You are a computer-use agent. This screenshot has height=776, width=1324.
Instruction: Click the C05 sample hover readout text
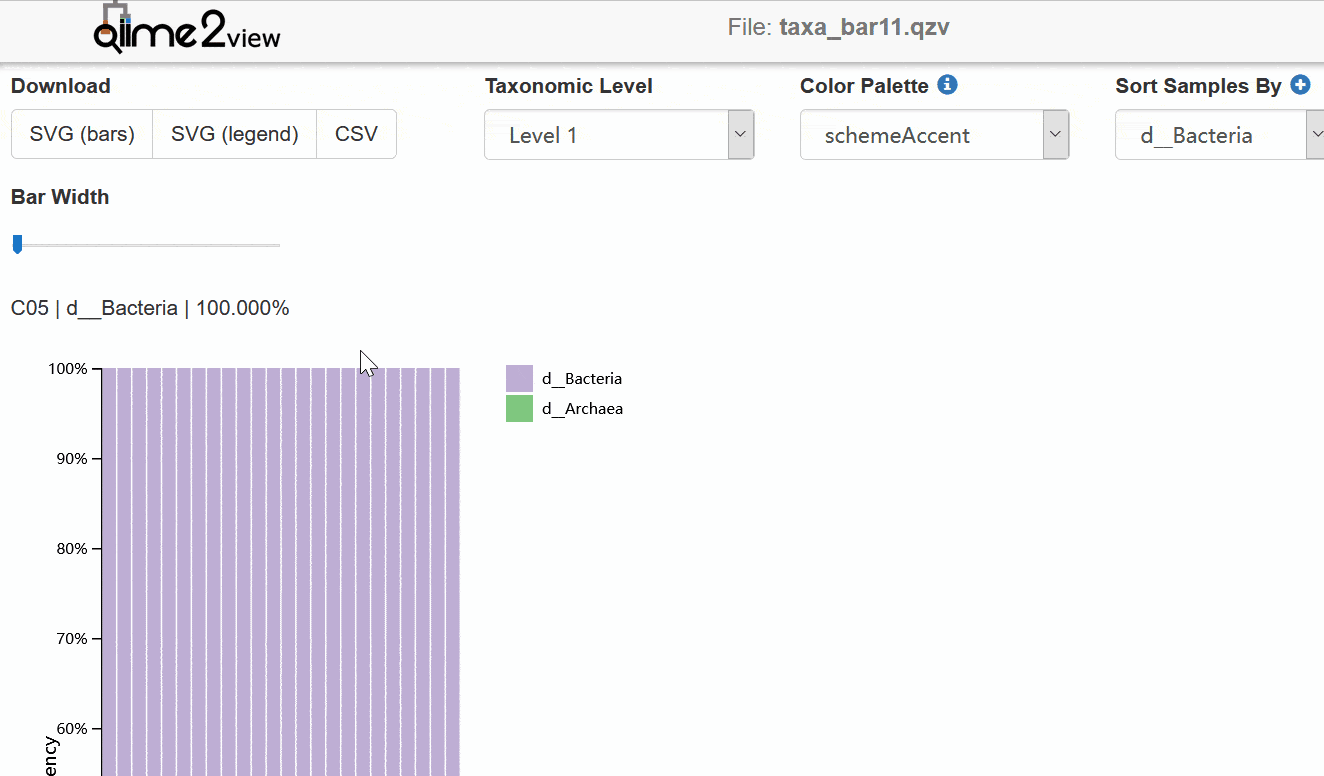click(150, 308)
